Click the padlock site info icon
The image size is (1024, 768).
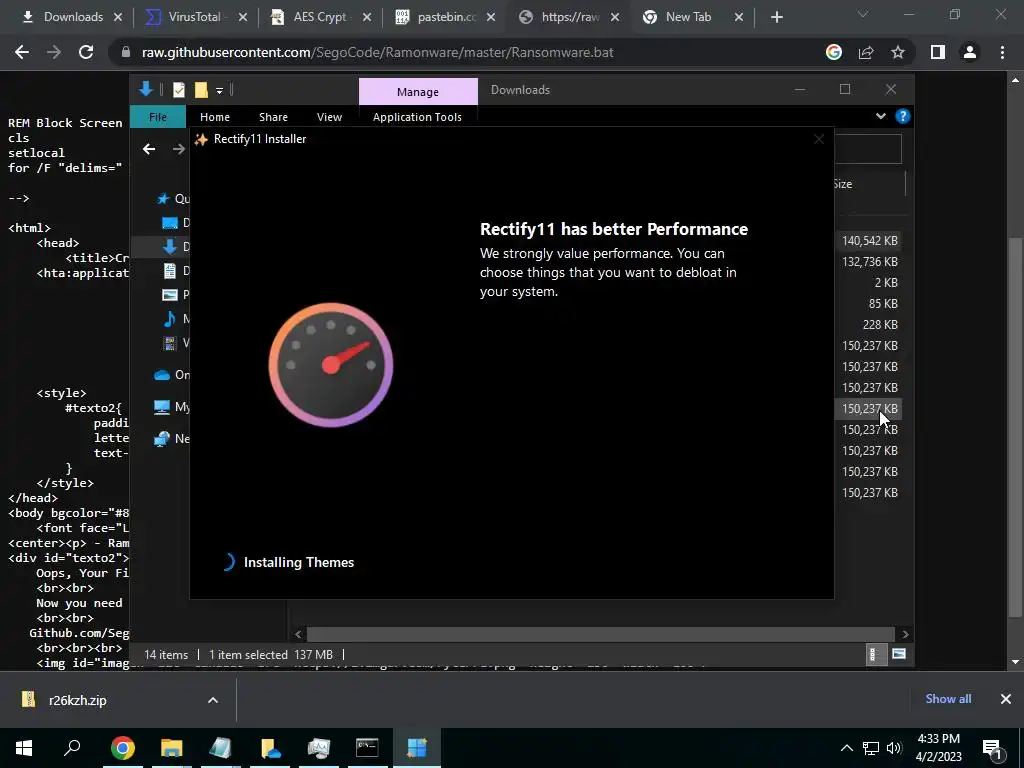coord(126,52)
